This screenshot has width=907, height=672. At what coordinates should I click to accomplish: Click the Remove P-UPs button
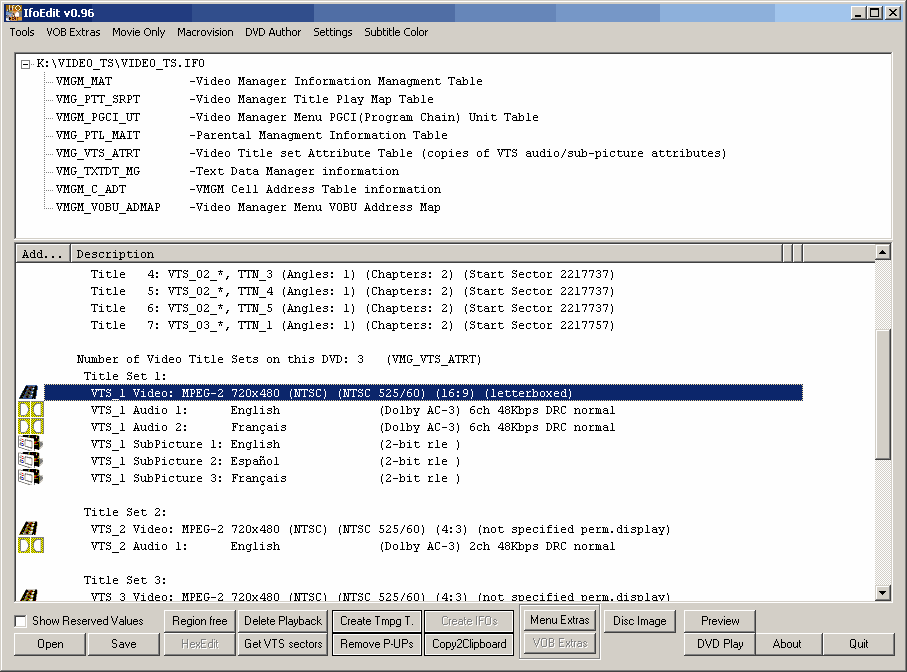pyautogui.click(x=377, y=644)
